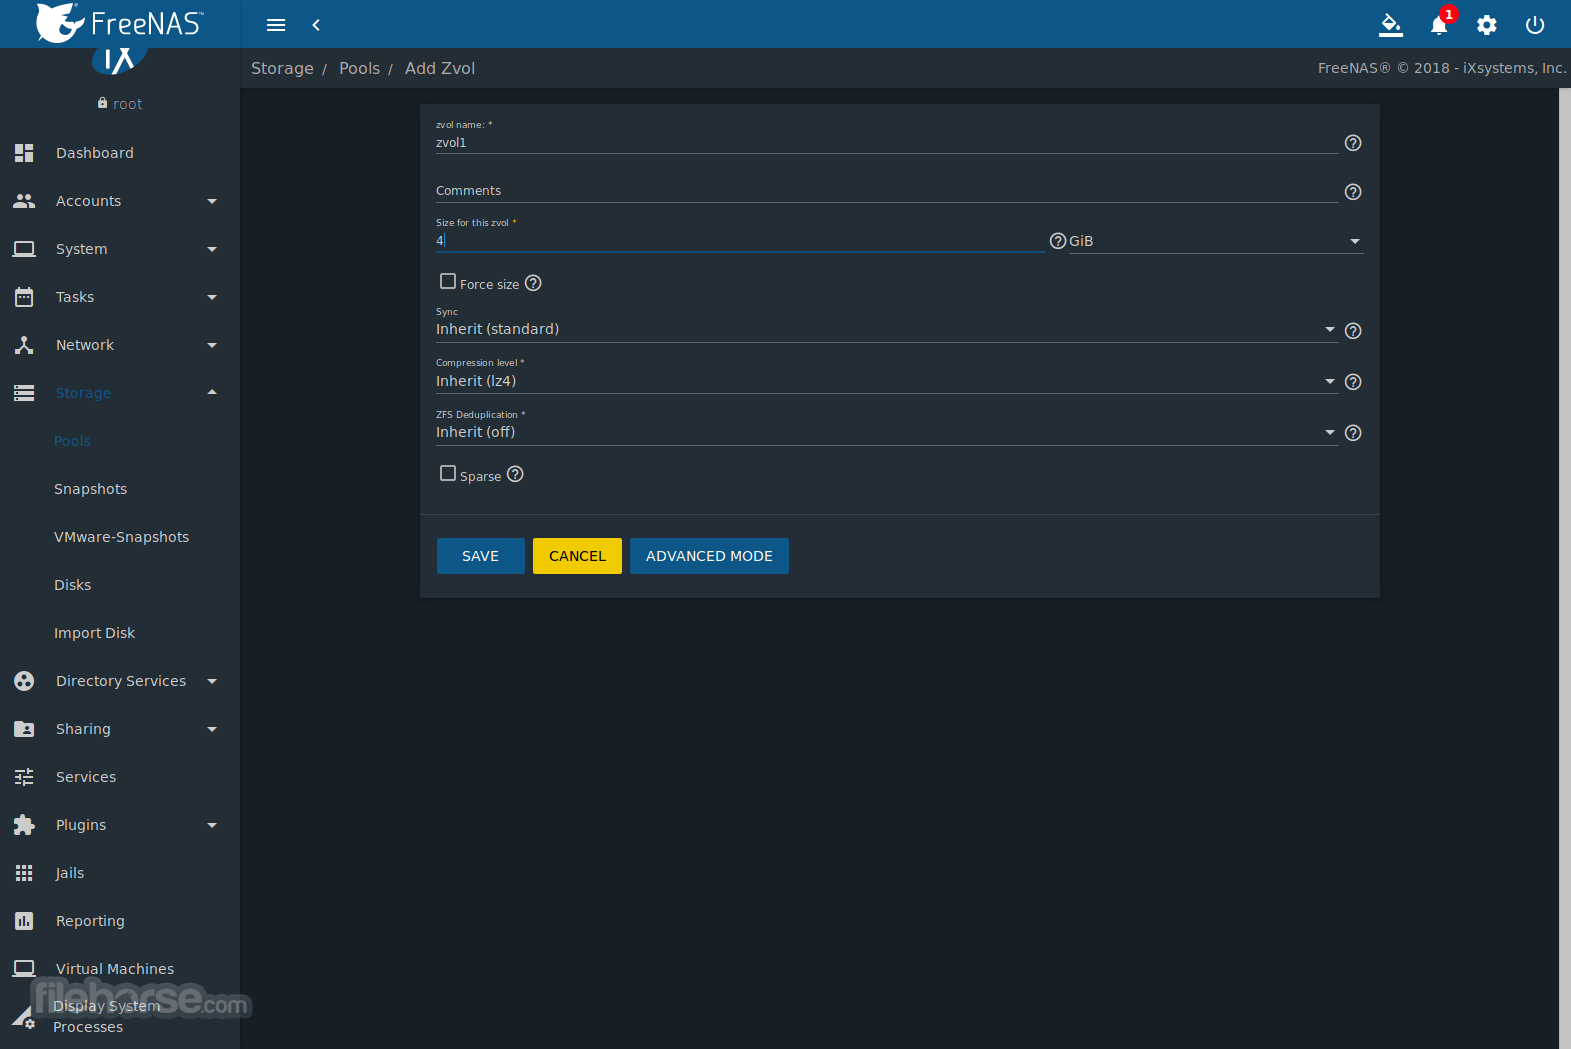Screen dimensions: 1571x1049
Task: Focus the Comments field
Action: tap(886, 191)
